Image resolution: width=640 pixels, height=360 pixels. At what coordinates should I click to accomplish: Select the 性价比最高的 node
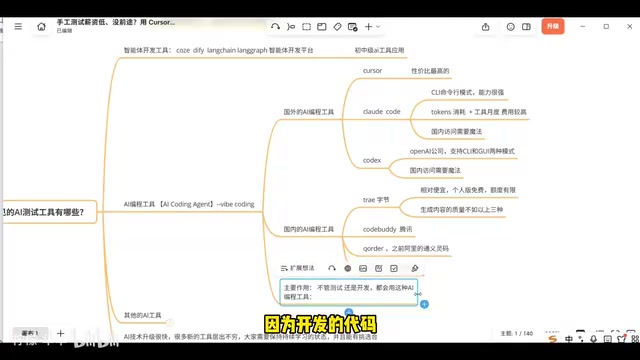point(430,71)
